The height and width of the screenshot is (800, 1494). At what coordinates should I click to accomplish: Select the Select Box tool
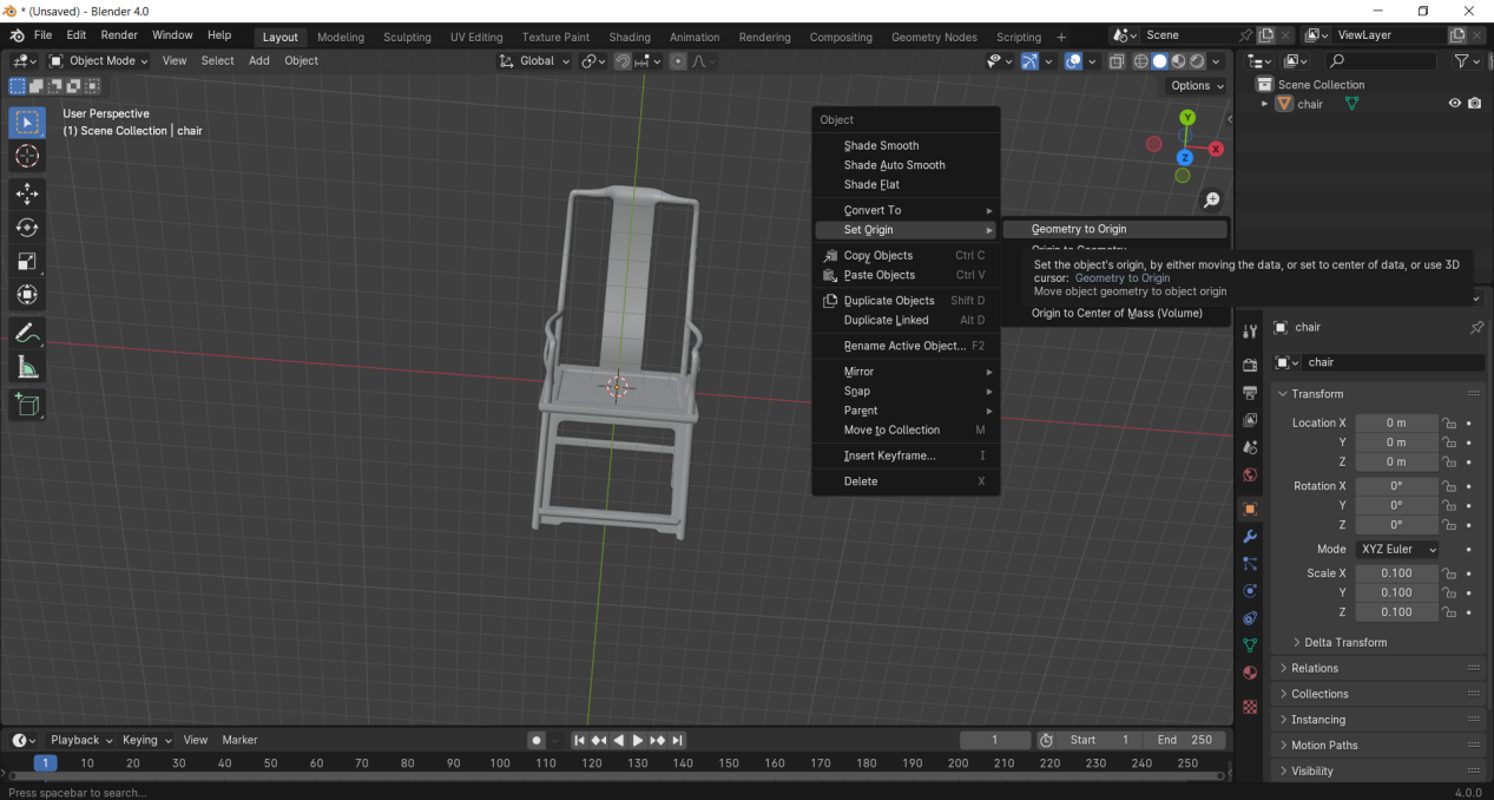pyautogui.click(x=27, y=123)
